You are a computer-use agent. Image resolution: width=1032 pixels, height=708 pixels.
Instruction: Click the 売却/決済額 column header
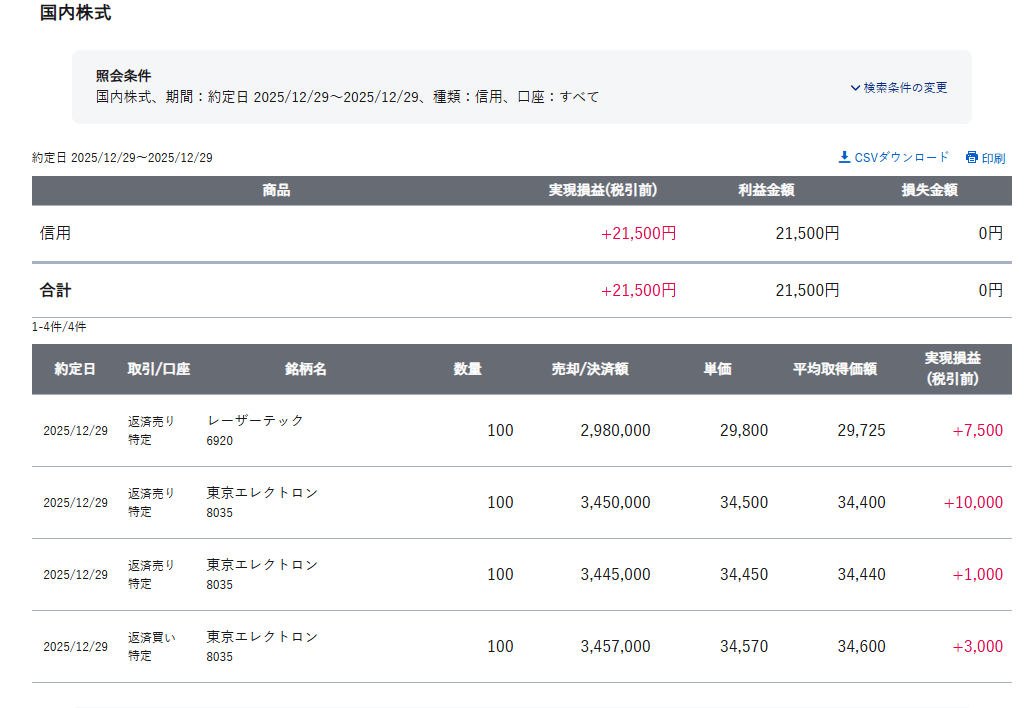point(589,369)
